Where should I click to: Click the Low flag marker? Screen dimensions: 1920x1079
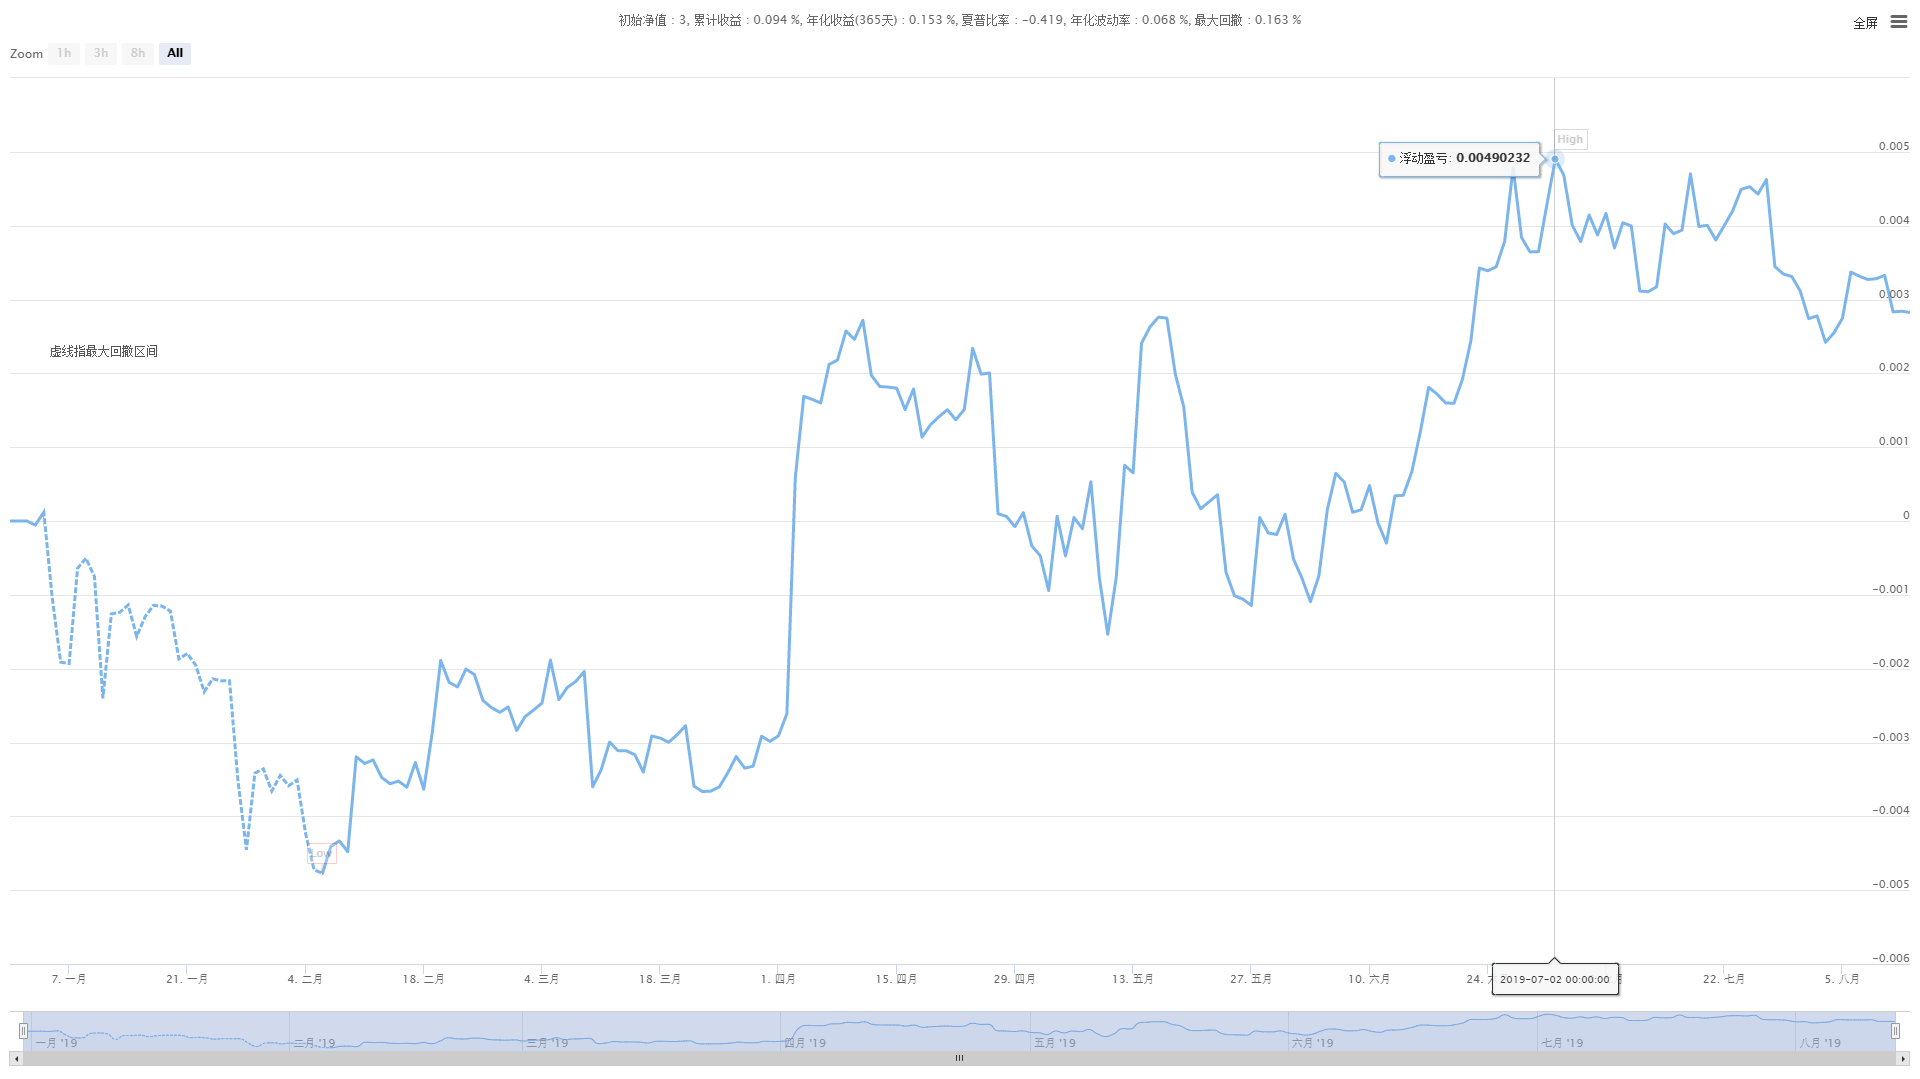click(x=322, y=854)
